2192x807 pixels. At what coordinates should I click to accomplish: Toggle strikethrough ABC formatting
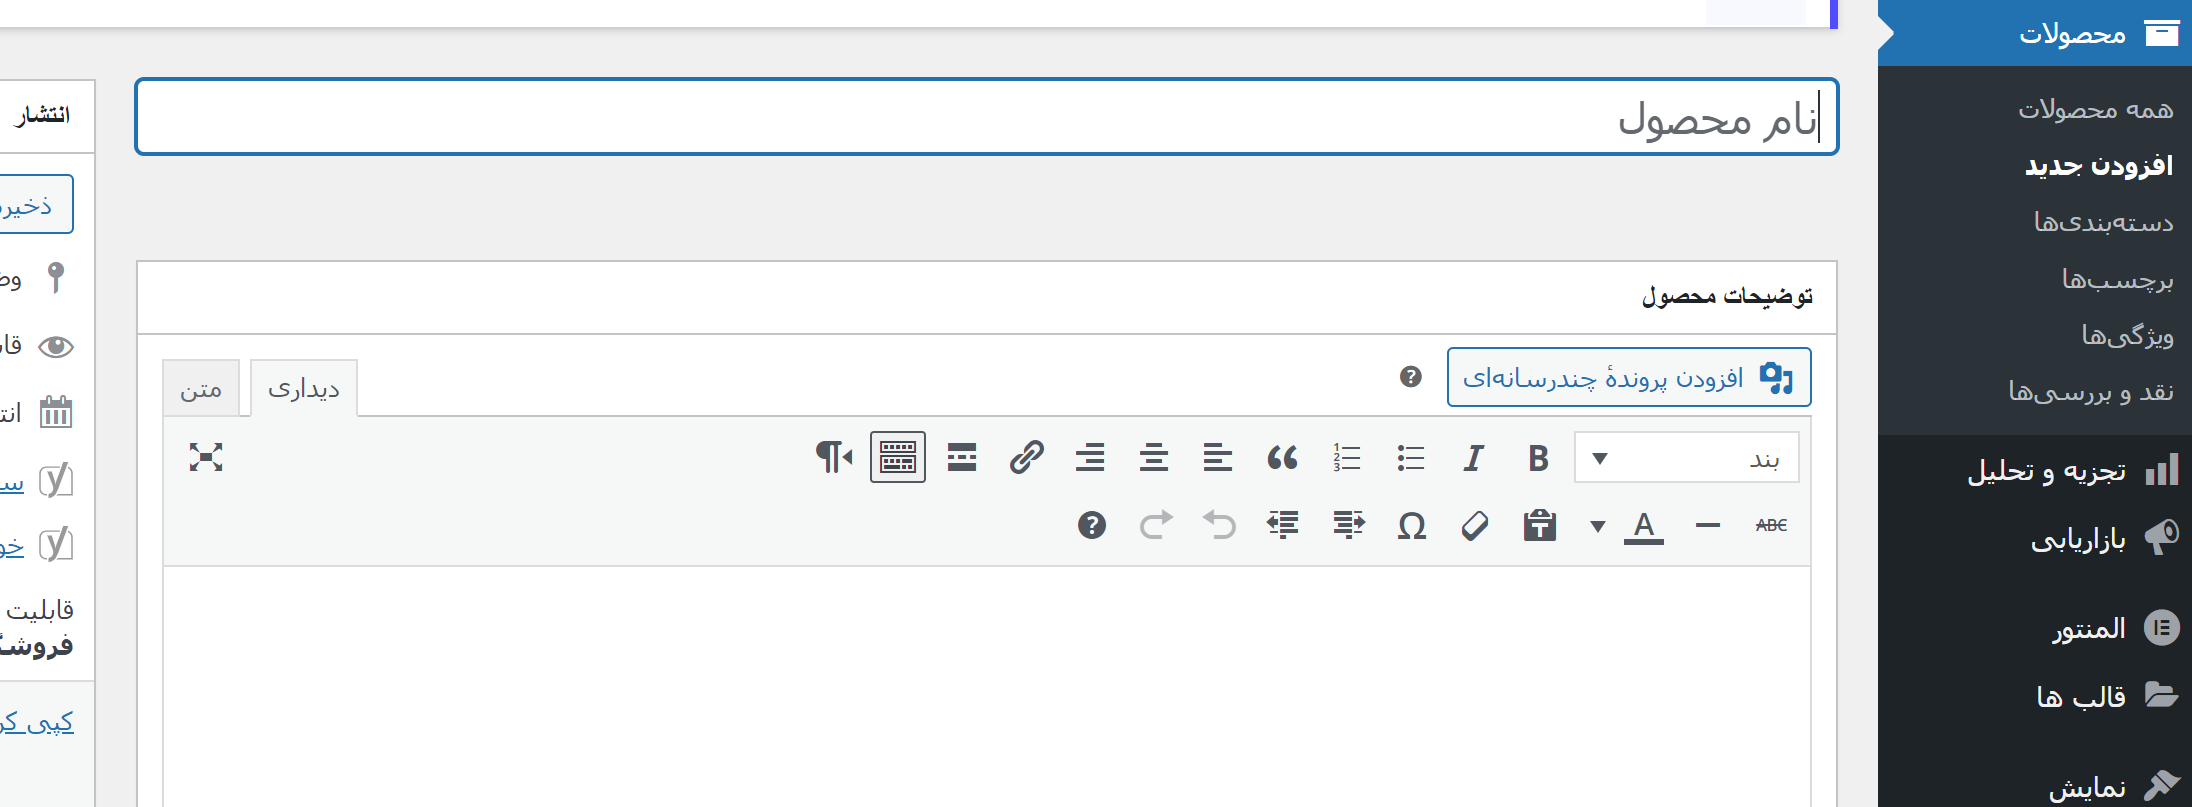tap(1771, 525)
